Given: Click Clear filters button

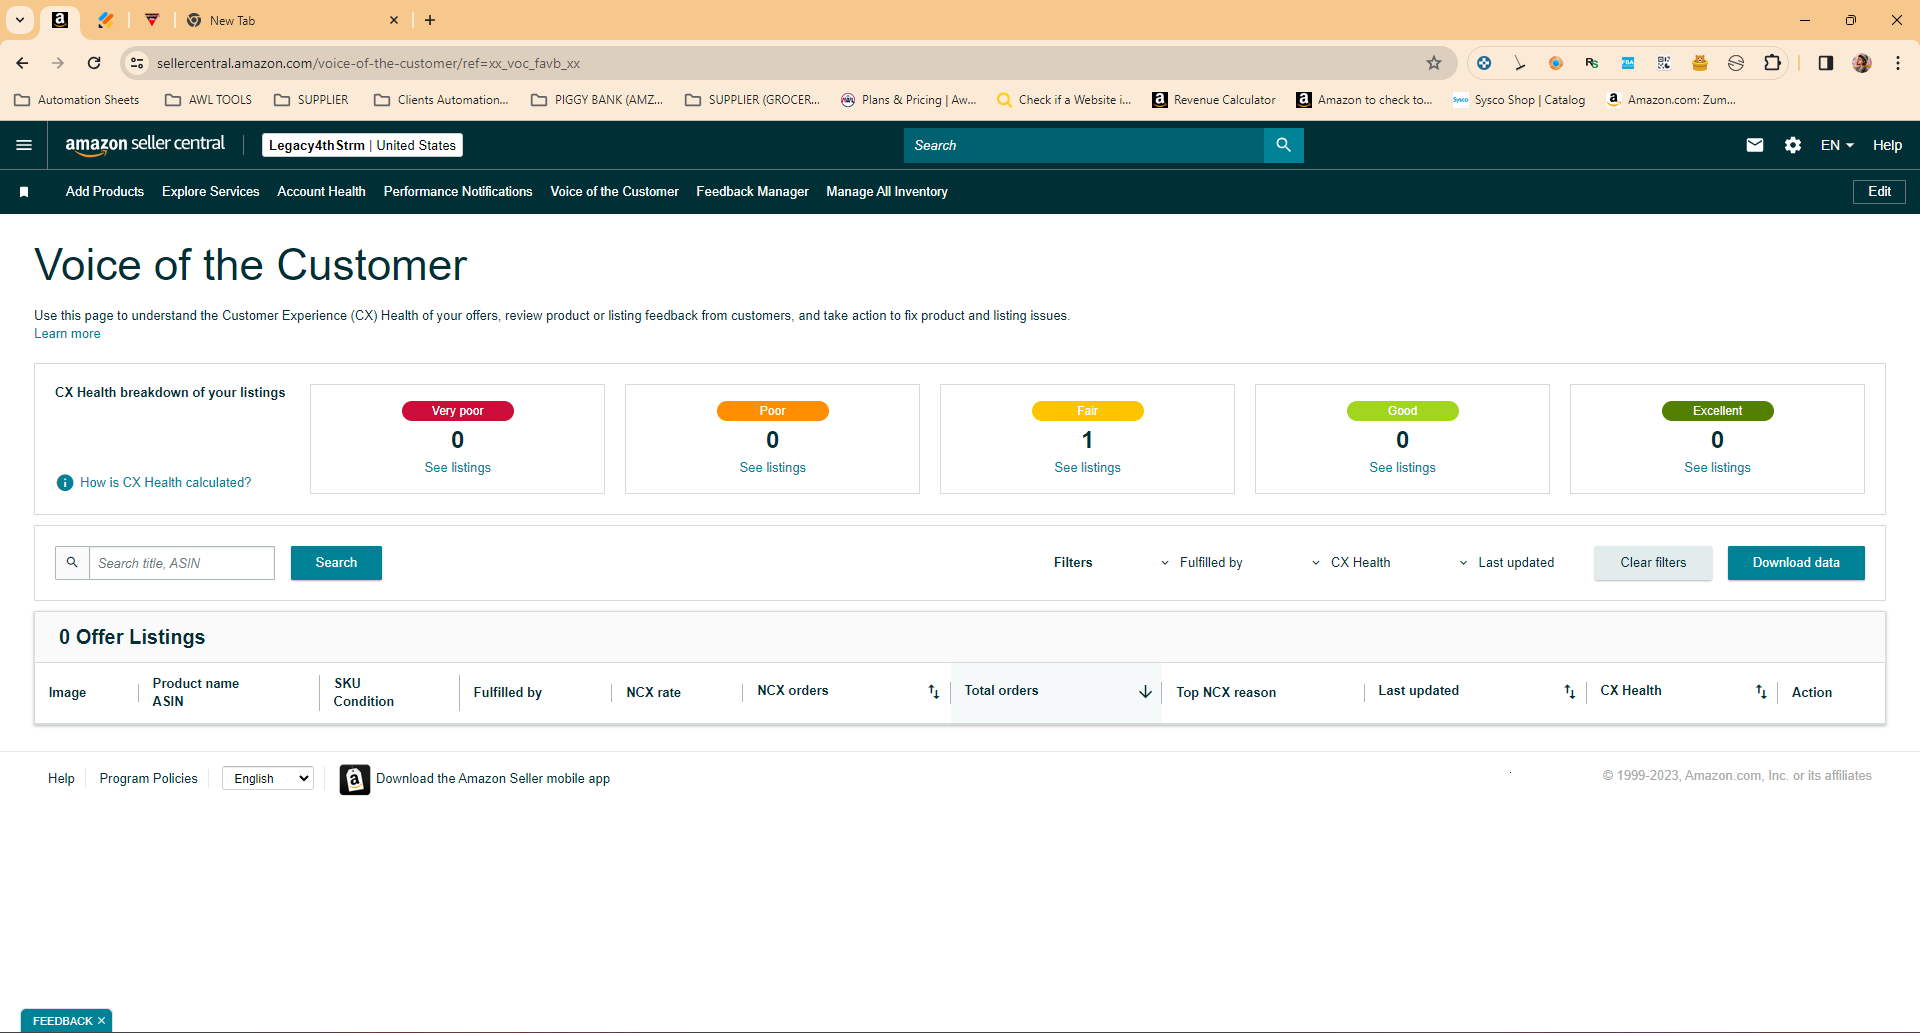Looking at the screenshot, I should coord(1654,563).
